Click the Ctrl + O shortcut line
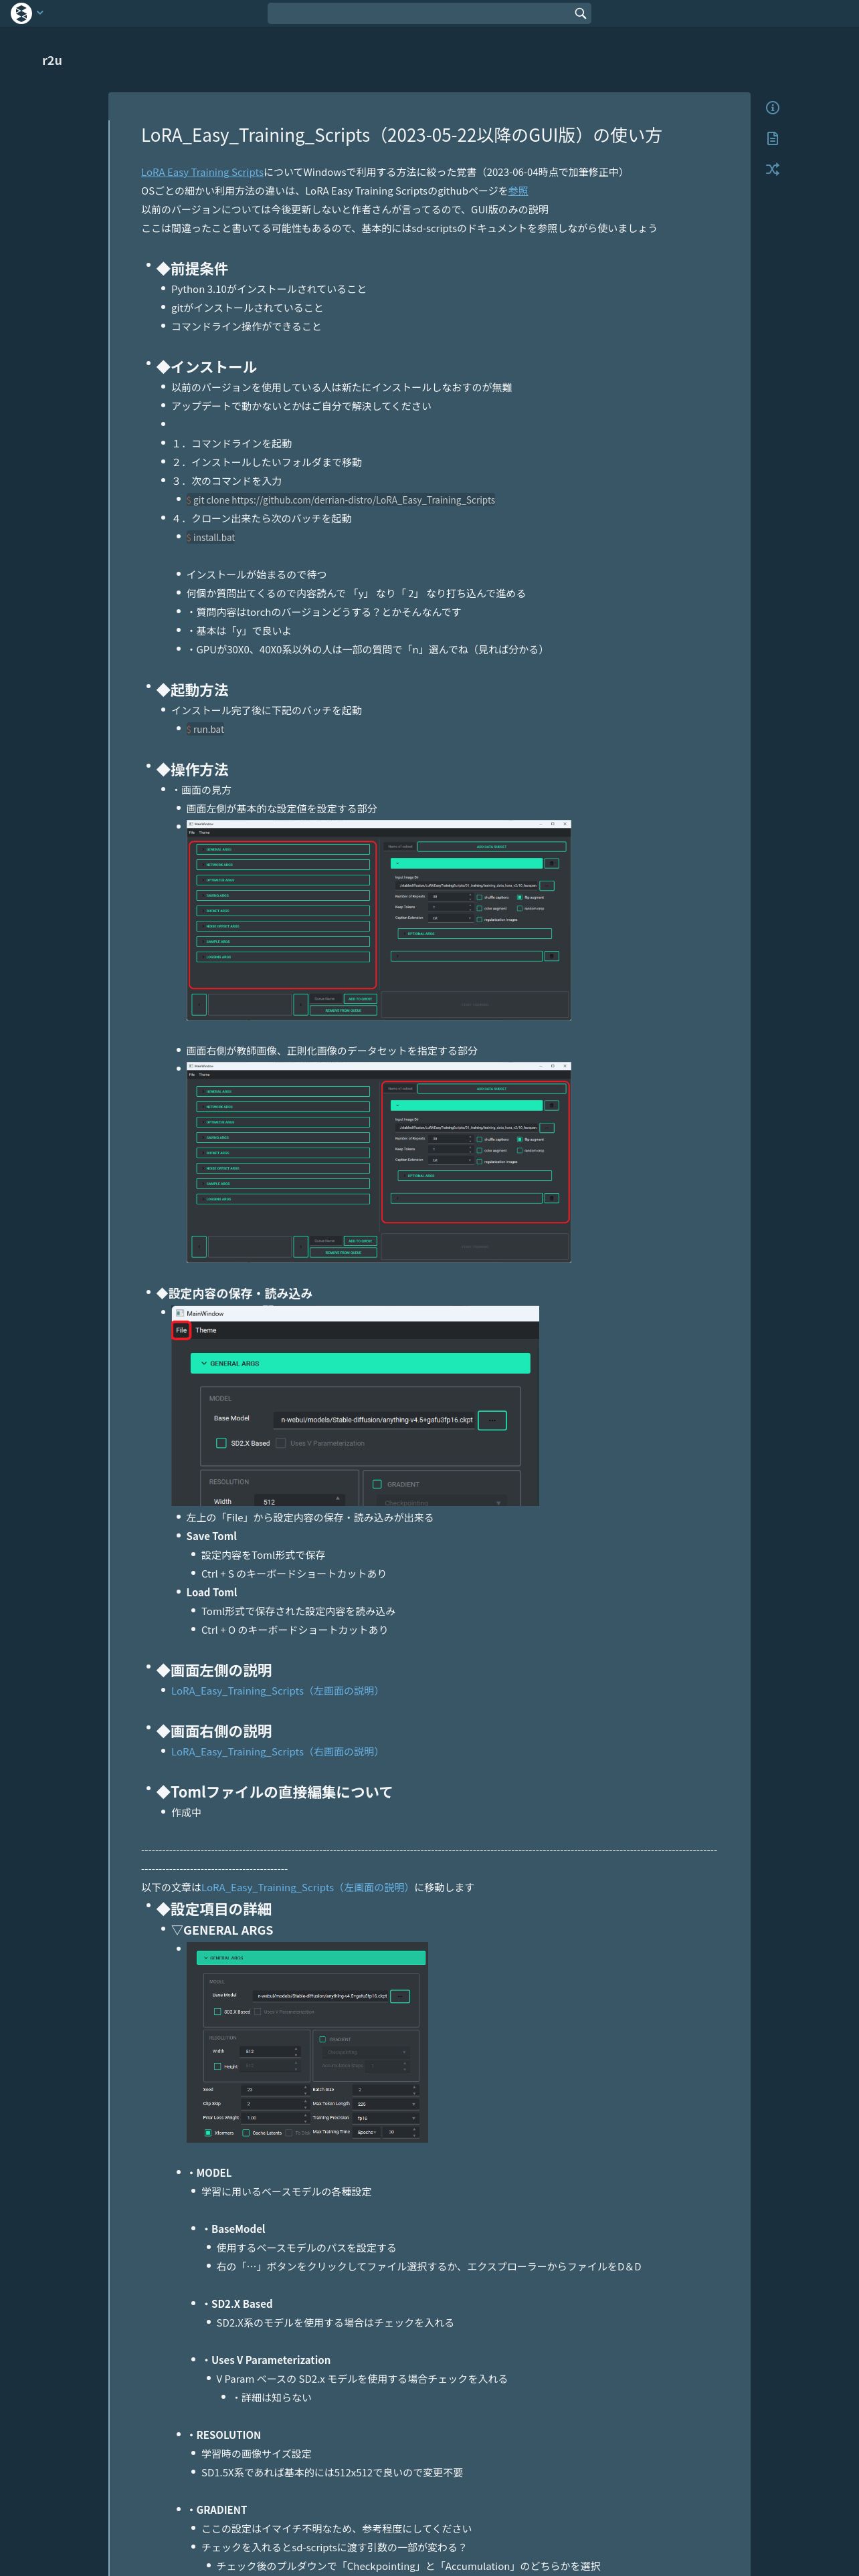The height and width of the screenshot is (2576, 859). point(294,1630)
